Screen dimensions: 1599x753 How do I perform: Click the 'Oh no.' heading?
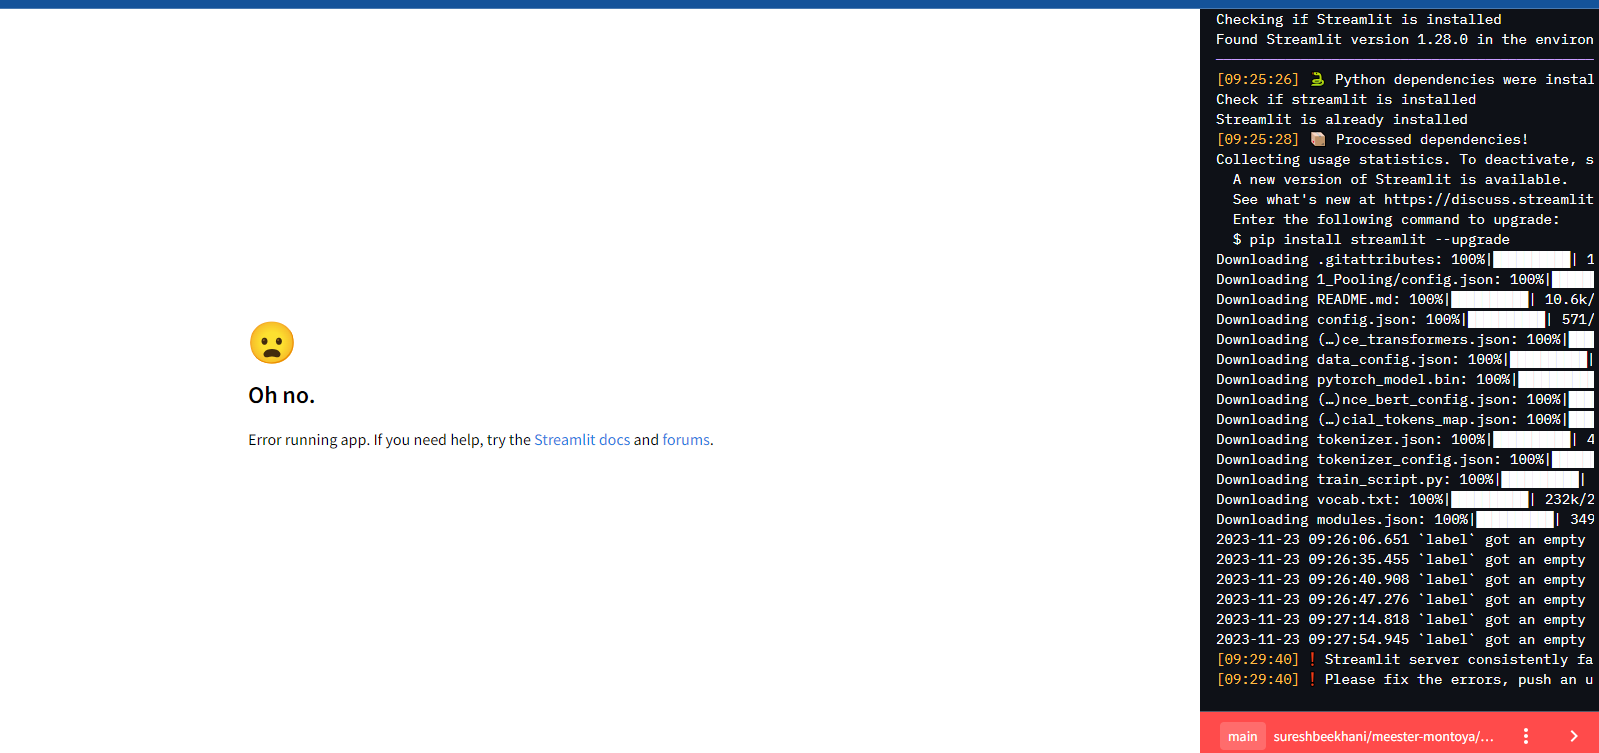point(282,396)
